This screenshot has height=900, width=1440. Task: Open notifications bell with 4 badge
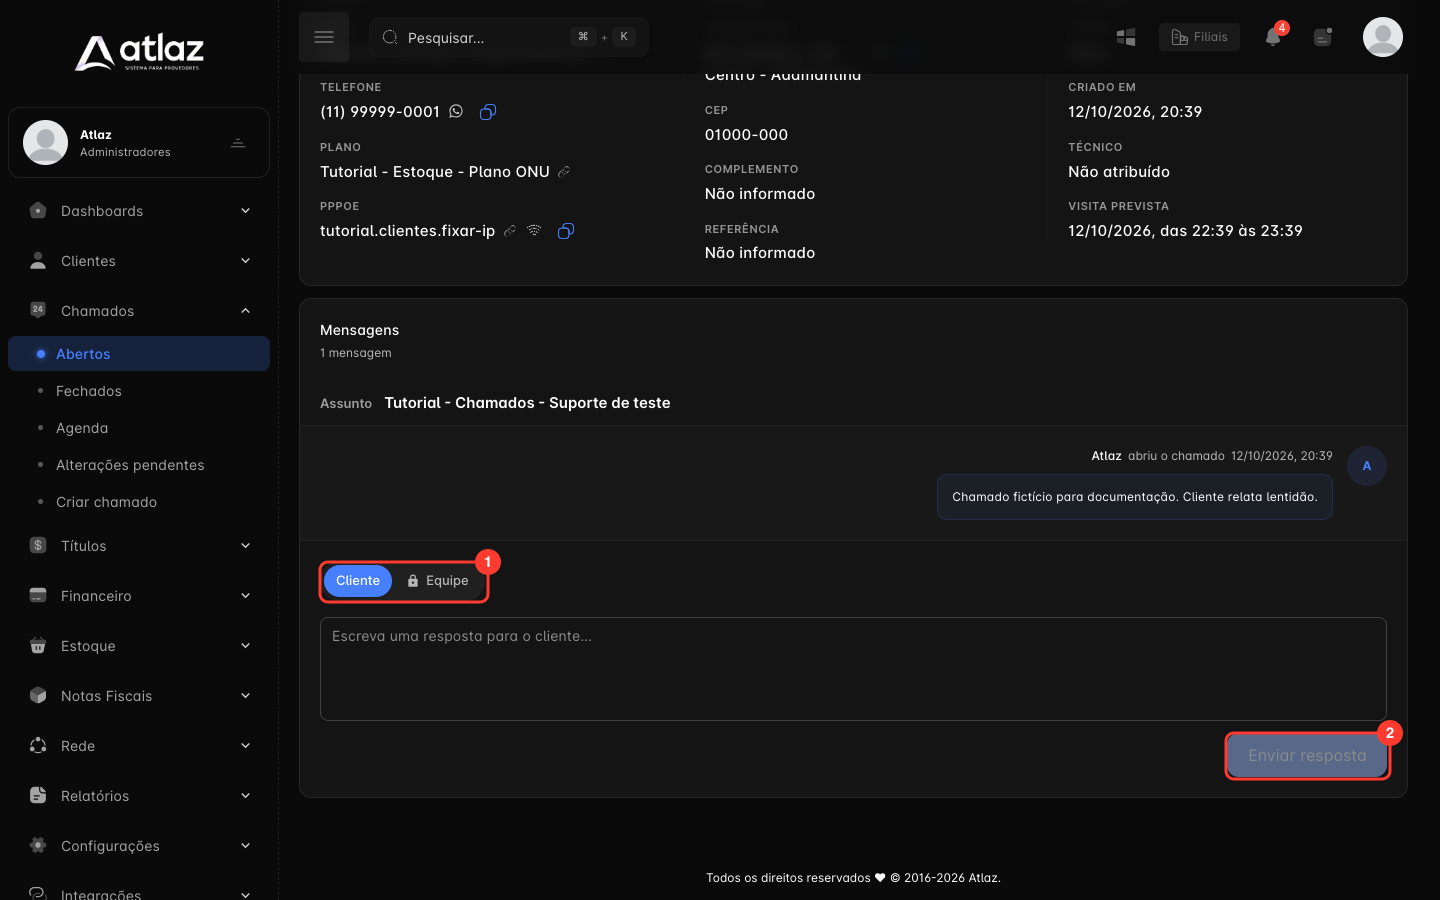pyautogui.click(x=1273, y=37)
